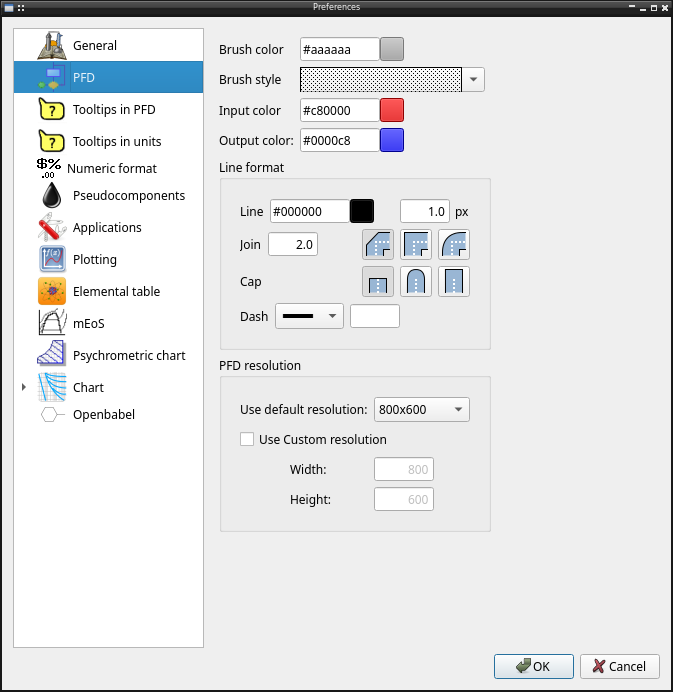673x692 pixels.
Task: Pick the black line color swatch
Action: (x=362, y=211)
